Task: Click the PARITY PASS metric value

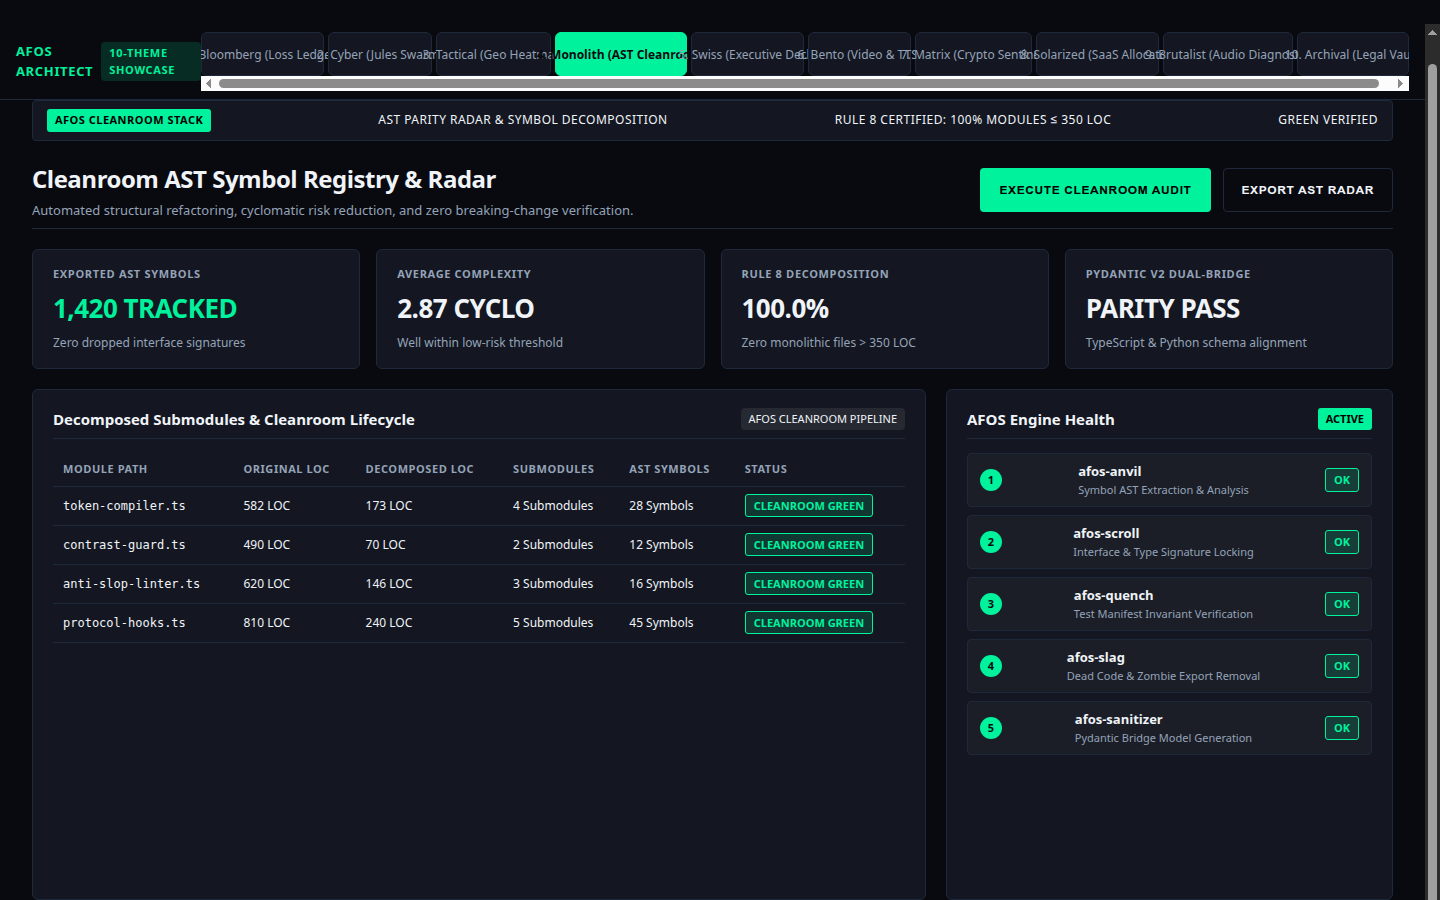Action: point(1163,309)
